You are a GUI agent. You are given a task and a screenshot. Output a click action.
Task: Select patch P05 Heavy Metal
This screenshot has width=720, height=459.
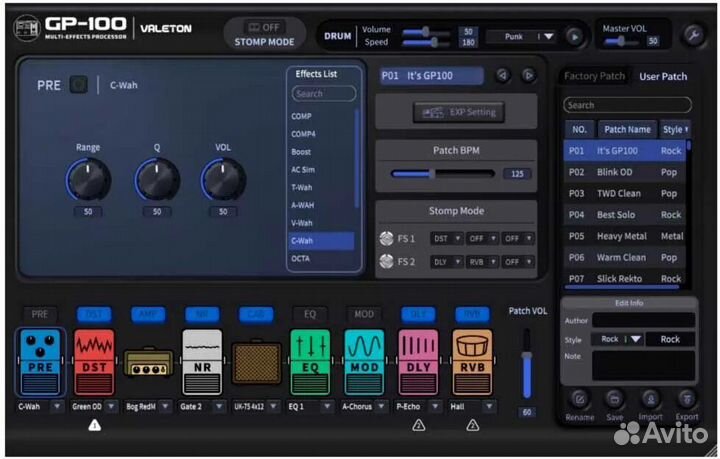pyautogui.click(x=624, y=236)
